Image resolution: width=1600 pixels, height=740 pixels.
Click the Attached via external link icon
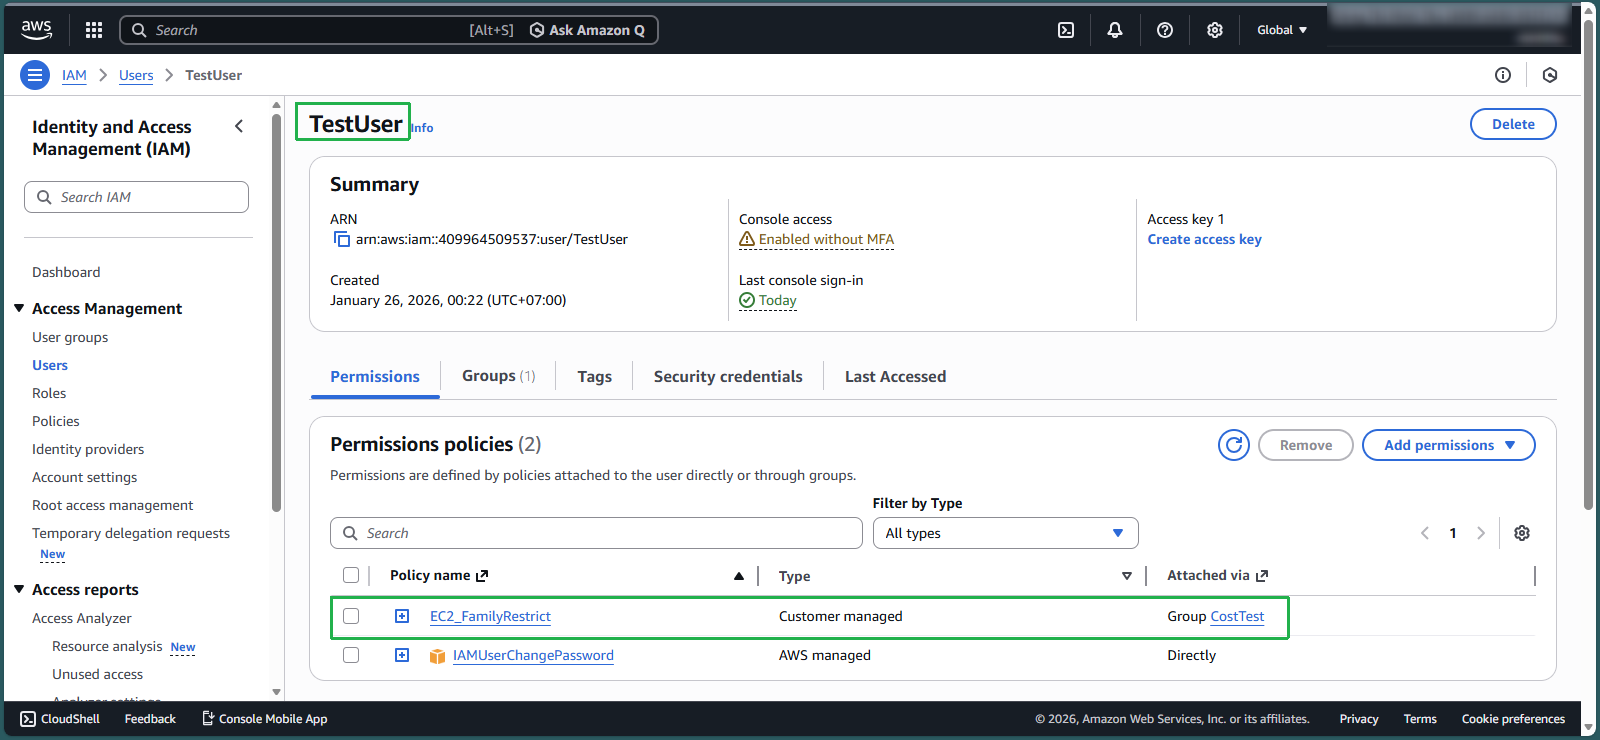click(1262, 576)
